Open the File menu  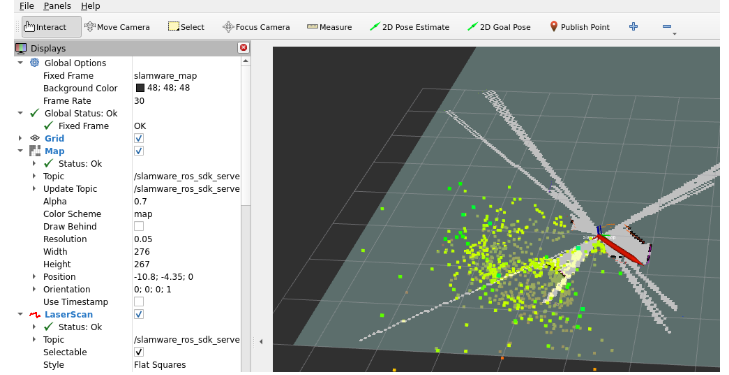point(27,6)
